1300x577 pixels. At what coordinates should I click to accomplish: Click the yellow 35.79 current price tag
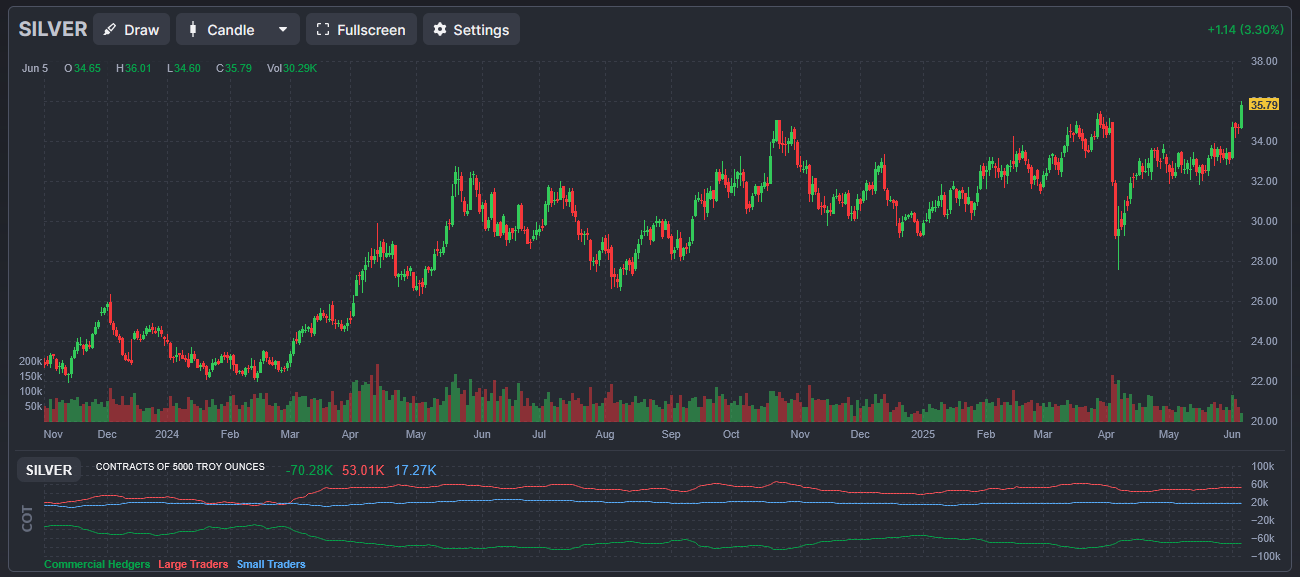coord(1265,104)
